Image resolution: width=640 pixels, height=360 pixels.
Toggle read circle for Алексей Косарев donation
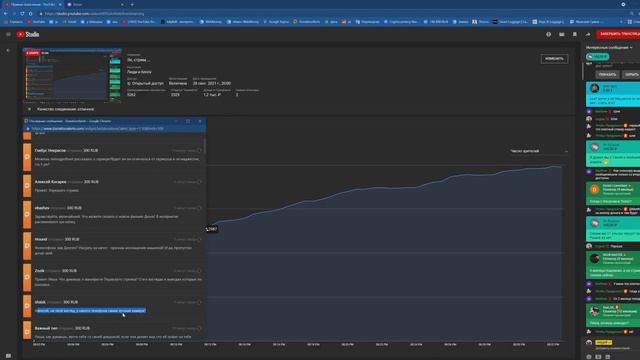tap(199, 182)
